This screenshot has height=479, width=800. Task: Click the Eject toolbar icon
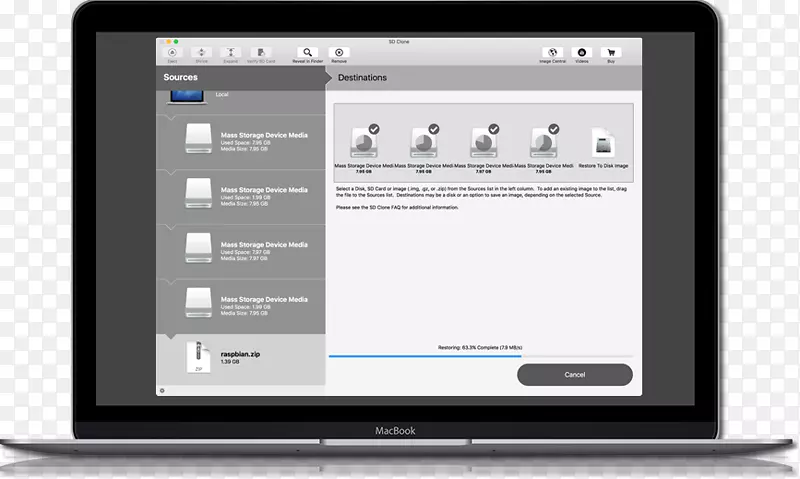172,52
